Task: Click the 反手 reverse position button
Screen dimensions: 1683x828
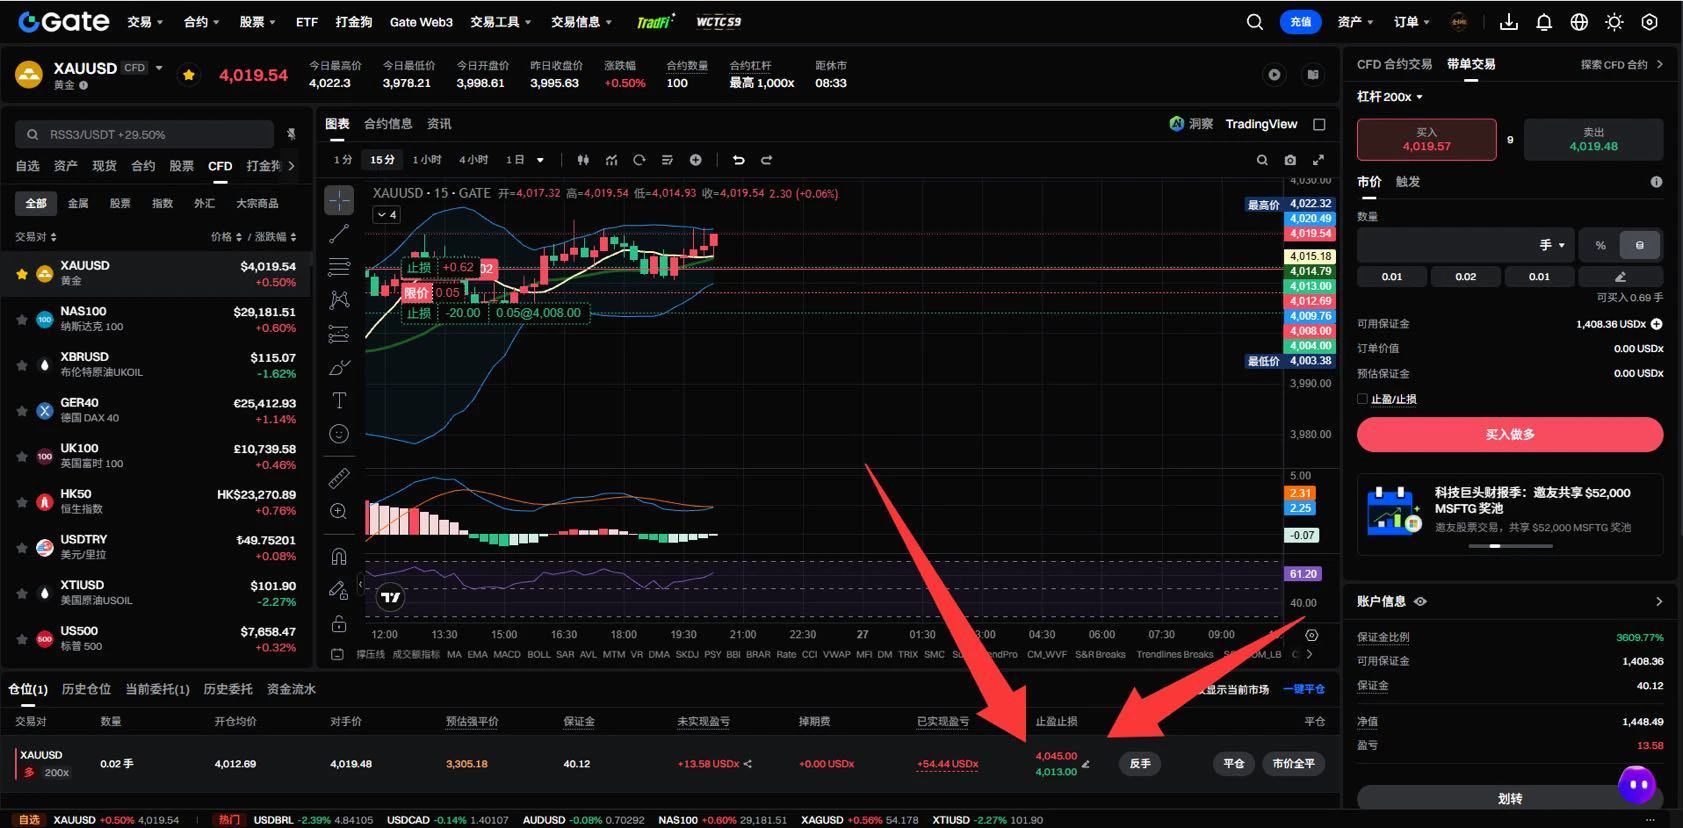Action: tap(1140, 764)
